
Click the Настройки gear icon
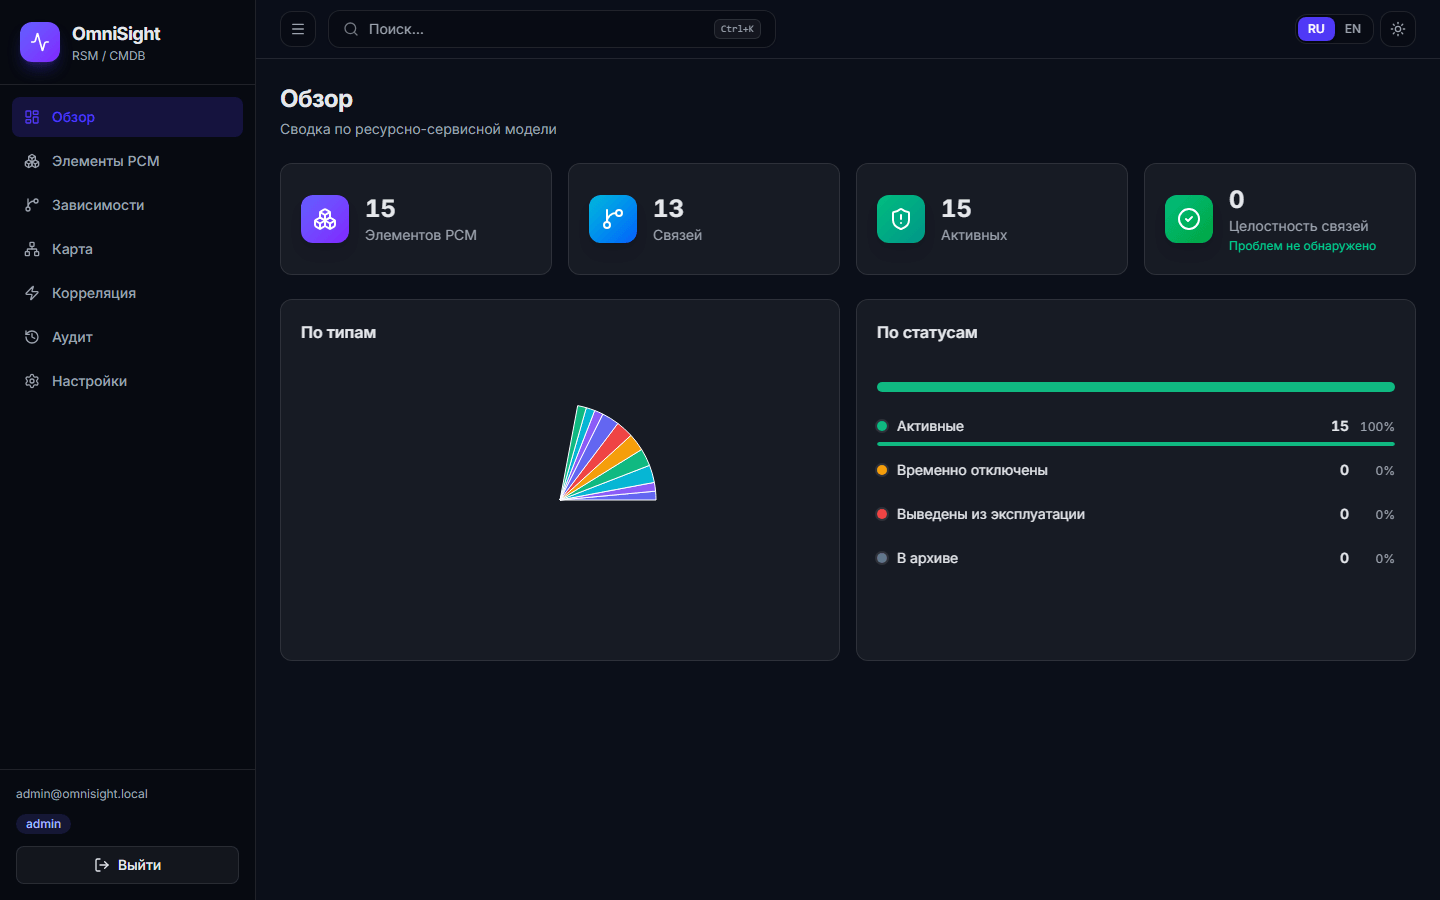pyautogui.click(x=32, y=381)
